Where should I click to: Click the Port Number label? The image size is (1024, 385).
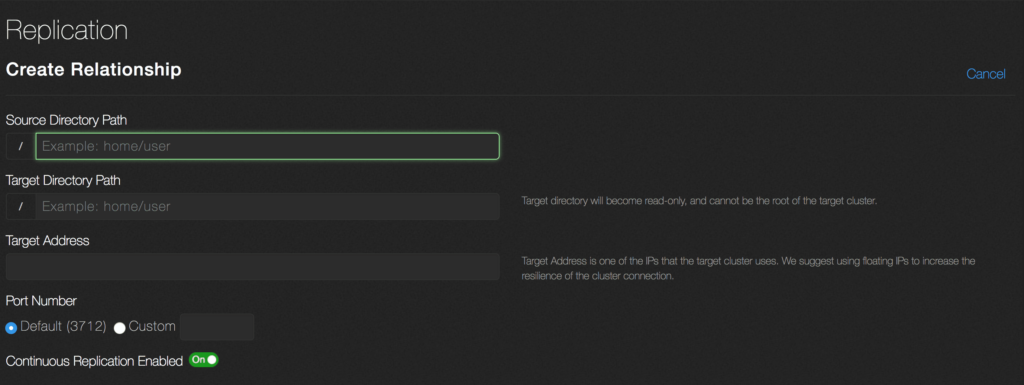(41, 301)
